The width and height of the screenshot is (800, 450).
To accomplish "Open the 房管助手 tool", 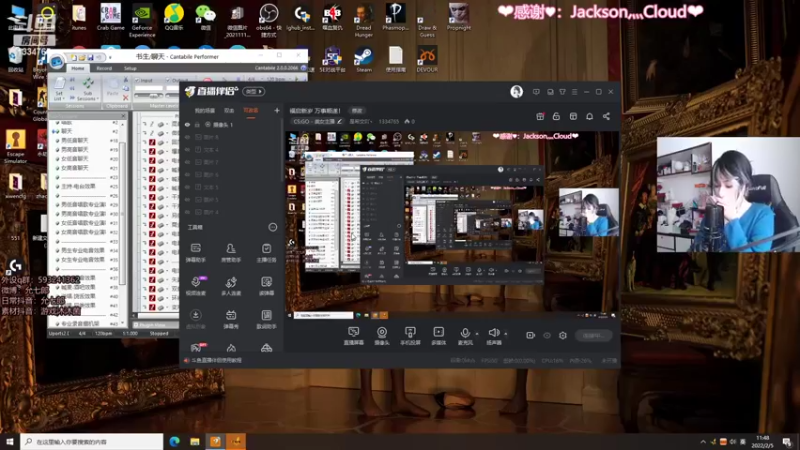I will coord(231,253).
